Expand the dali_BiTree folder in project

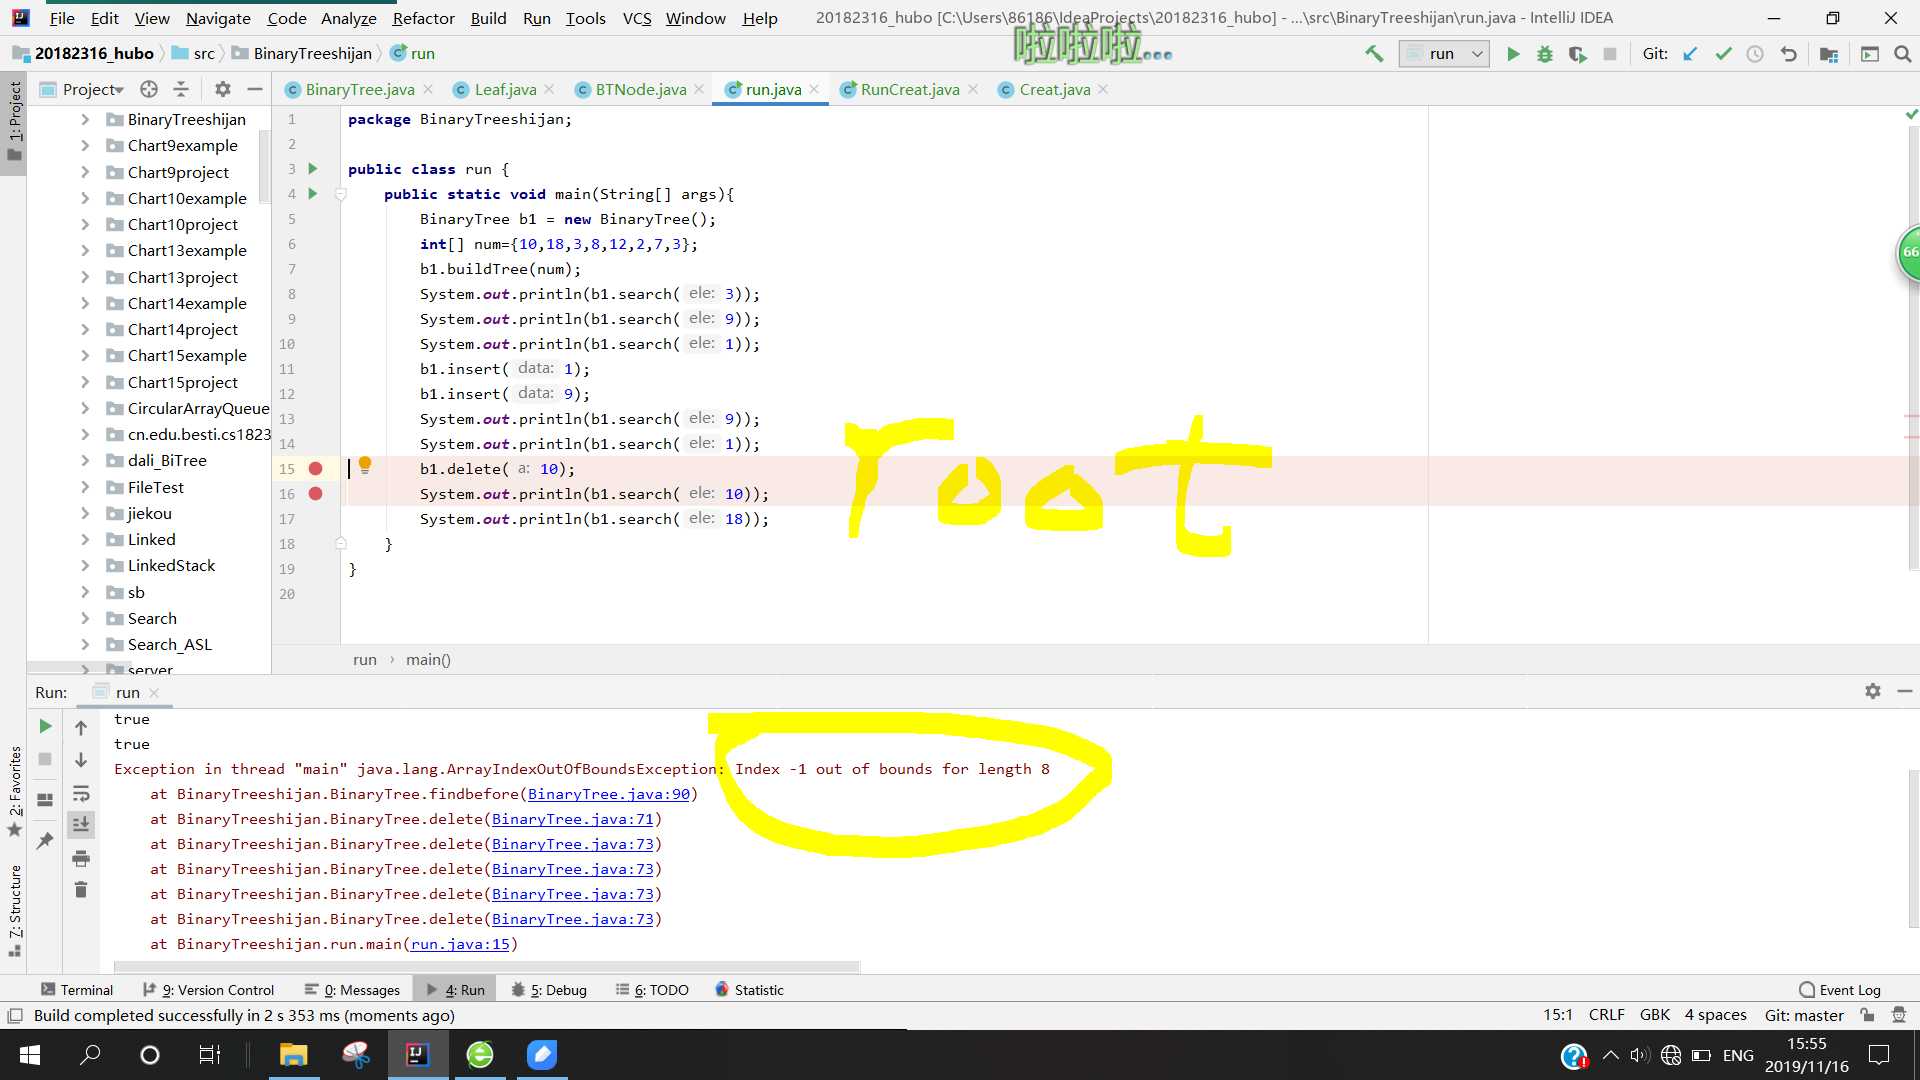coord(86,460)
